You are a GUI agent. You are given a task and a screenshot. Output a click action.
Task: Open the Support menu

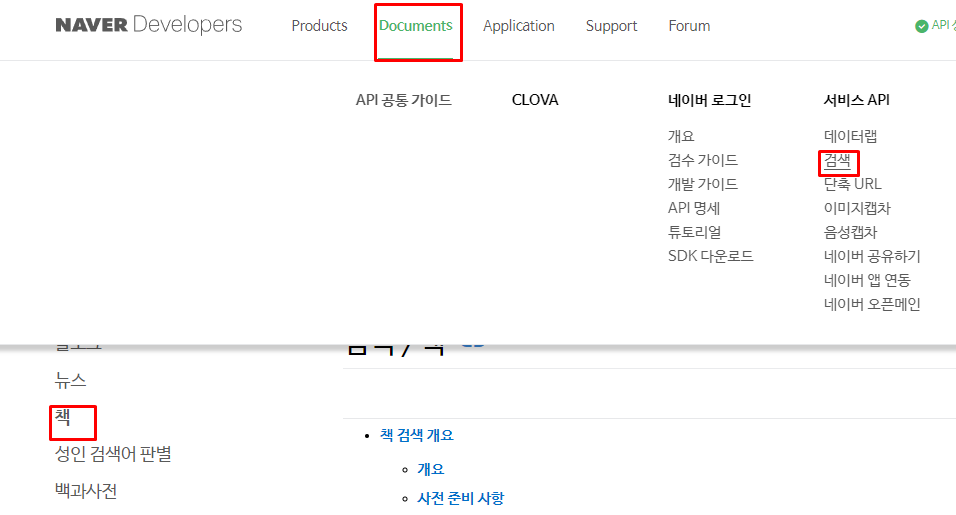click(612, 26)
